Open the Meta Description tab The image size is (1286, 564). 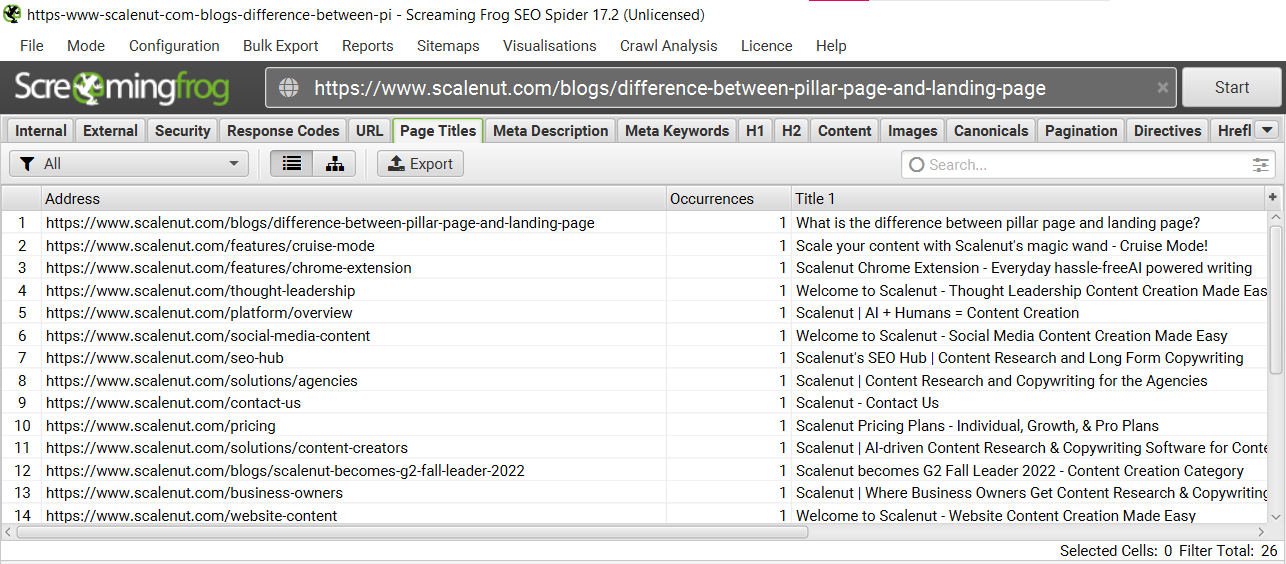(x=550, y=131)
